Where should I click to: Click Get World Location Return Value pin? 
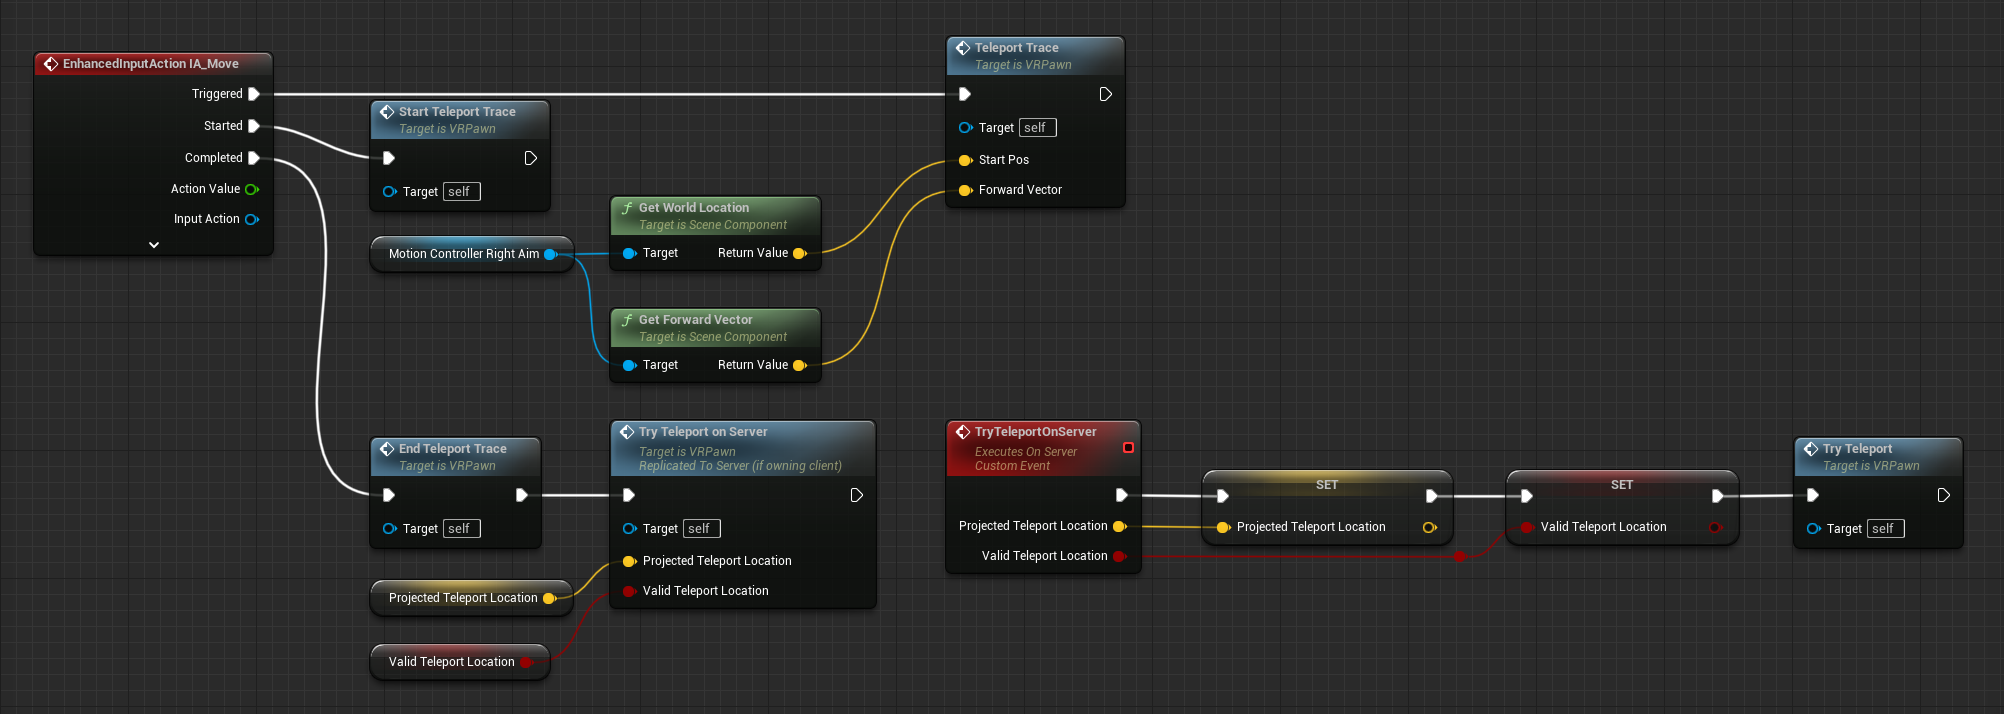point(800,254)
